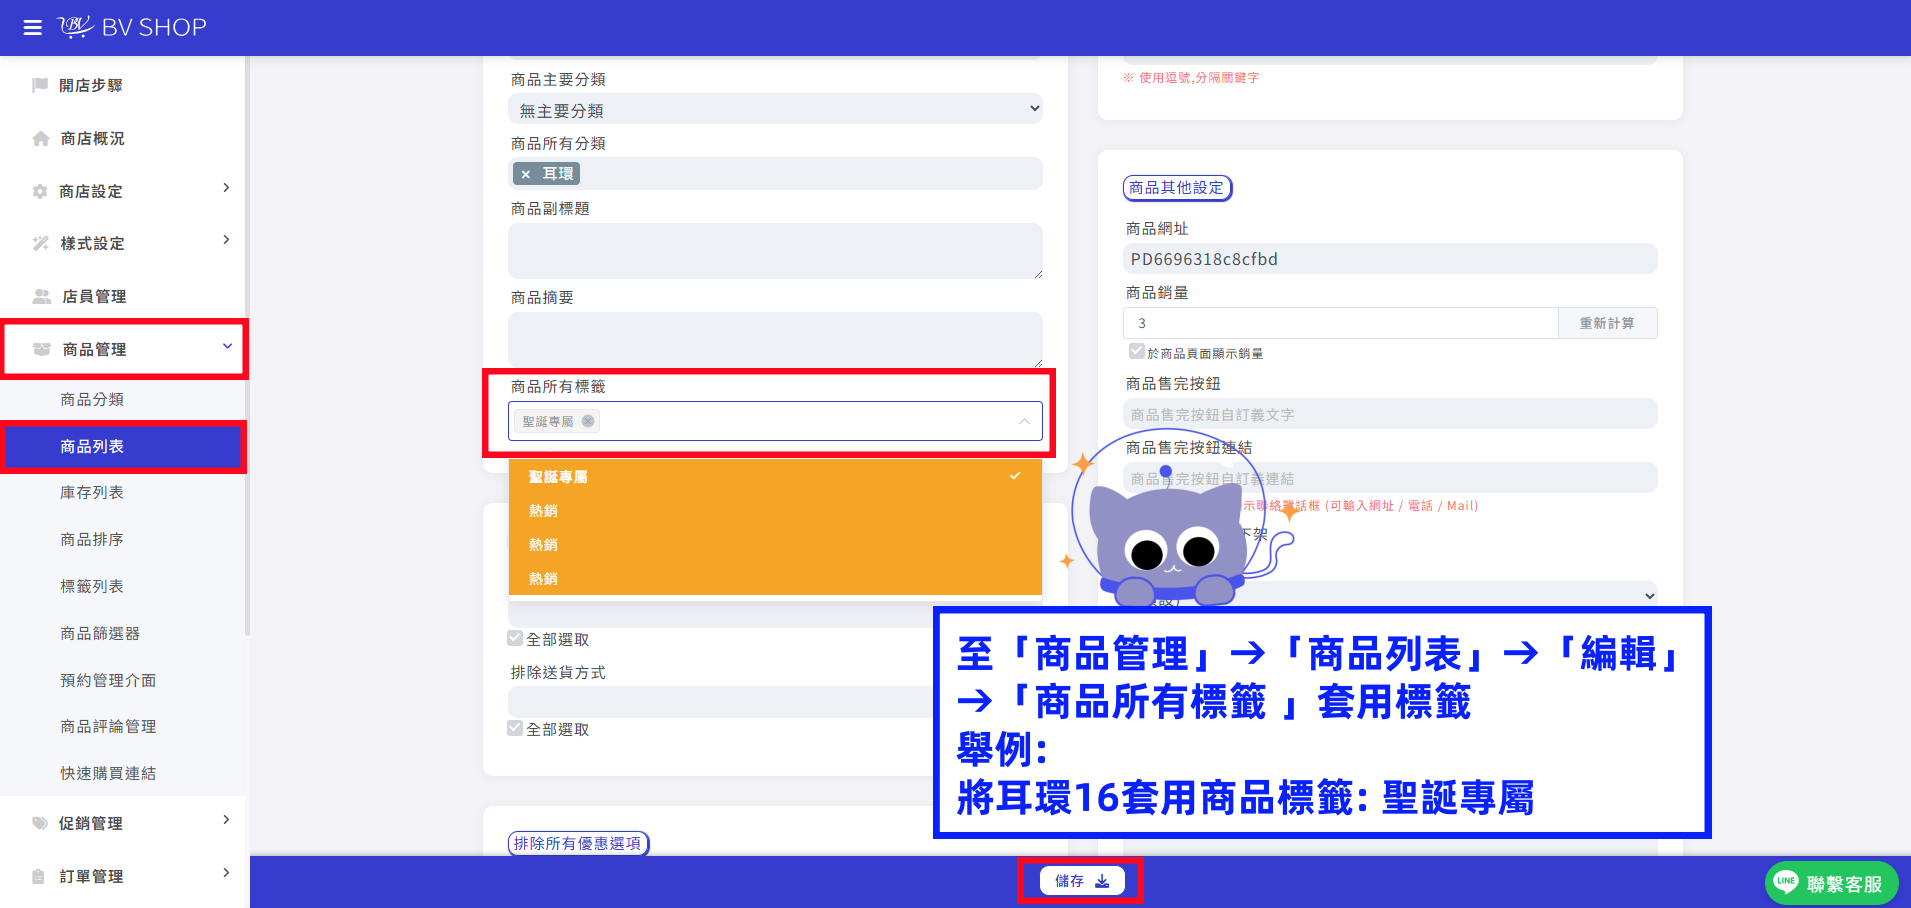
Task: Remove the 聖誕專屬 tag chip
Action: [x=588, y=421]
